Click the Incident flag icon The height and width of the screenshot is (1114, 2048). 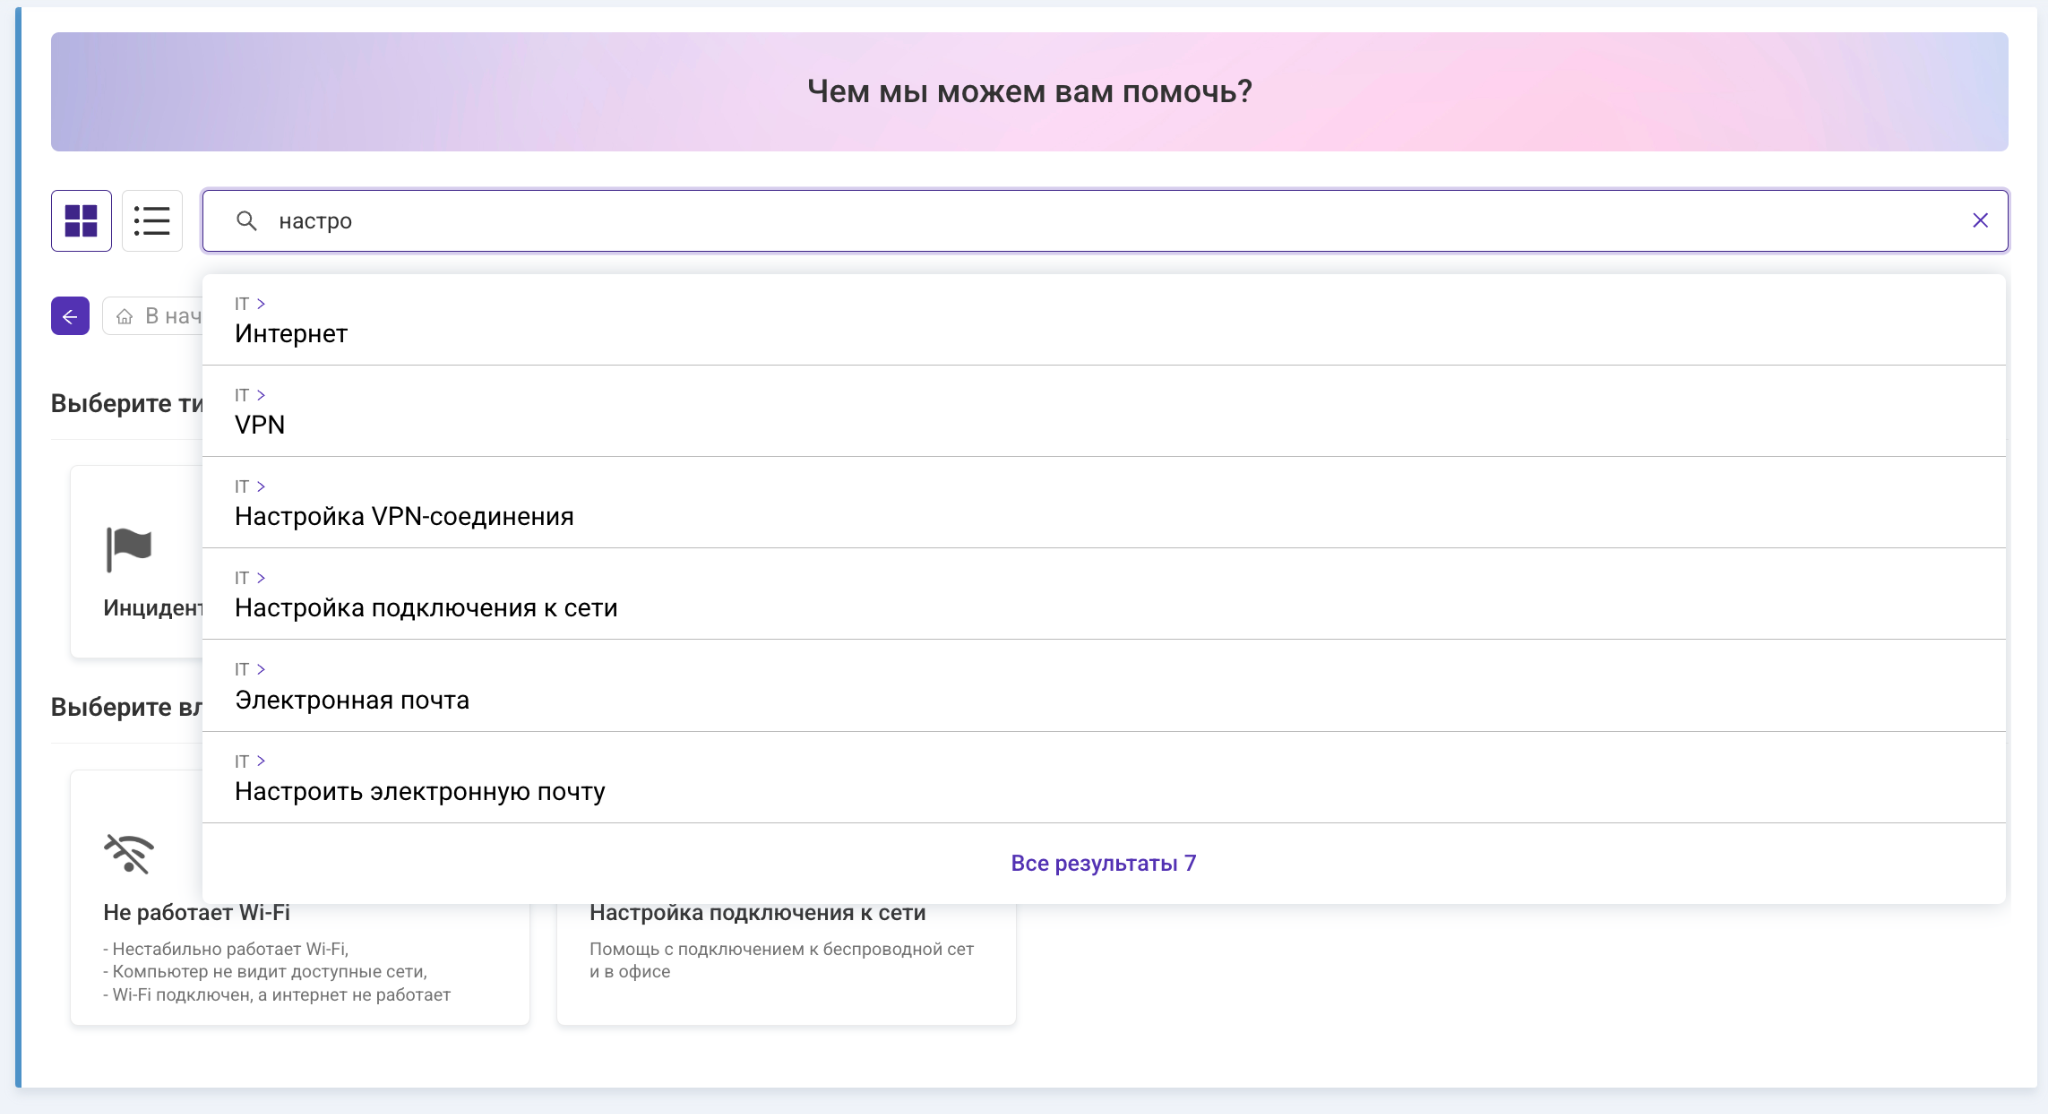pos(129,549)
